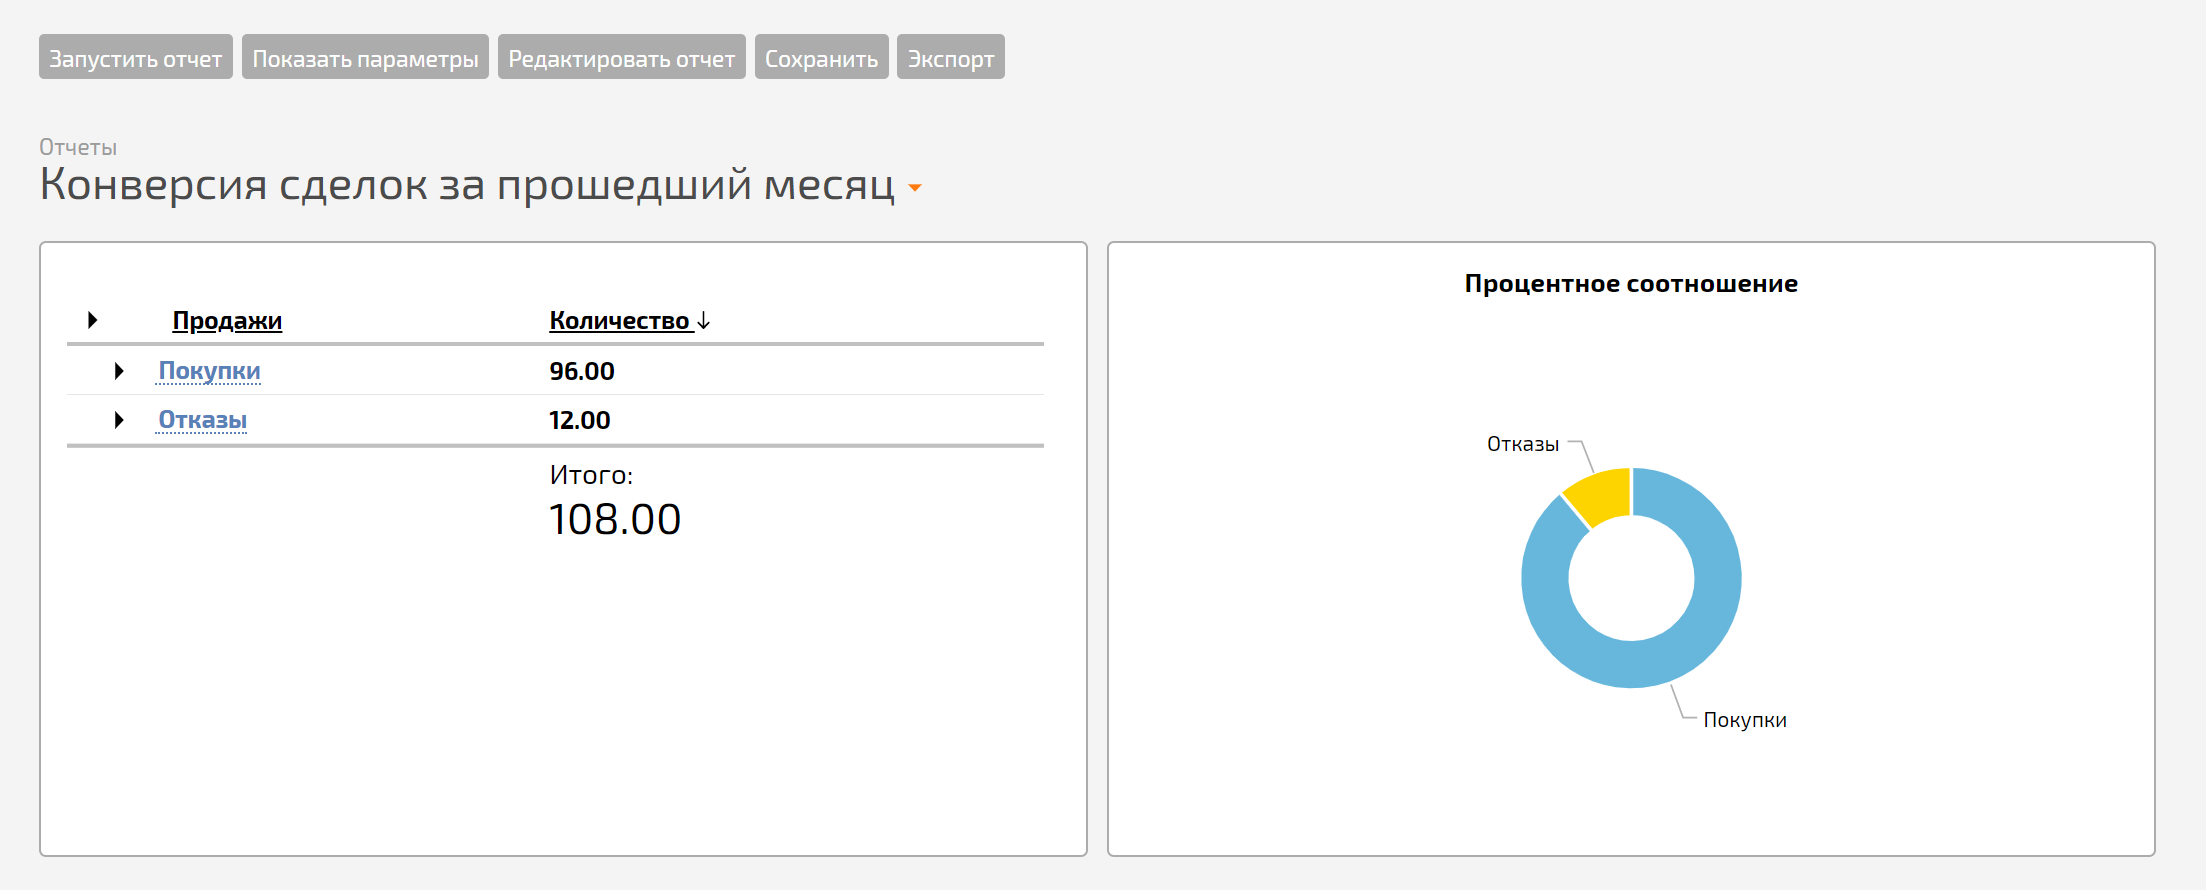
Task: Save report with Сохранить button
Action: pyautogui.click(x=822, y=57)
